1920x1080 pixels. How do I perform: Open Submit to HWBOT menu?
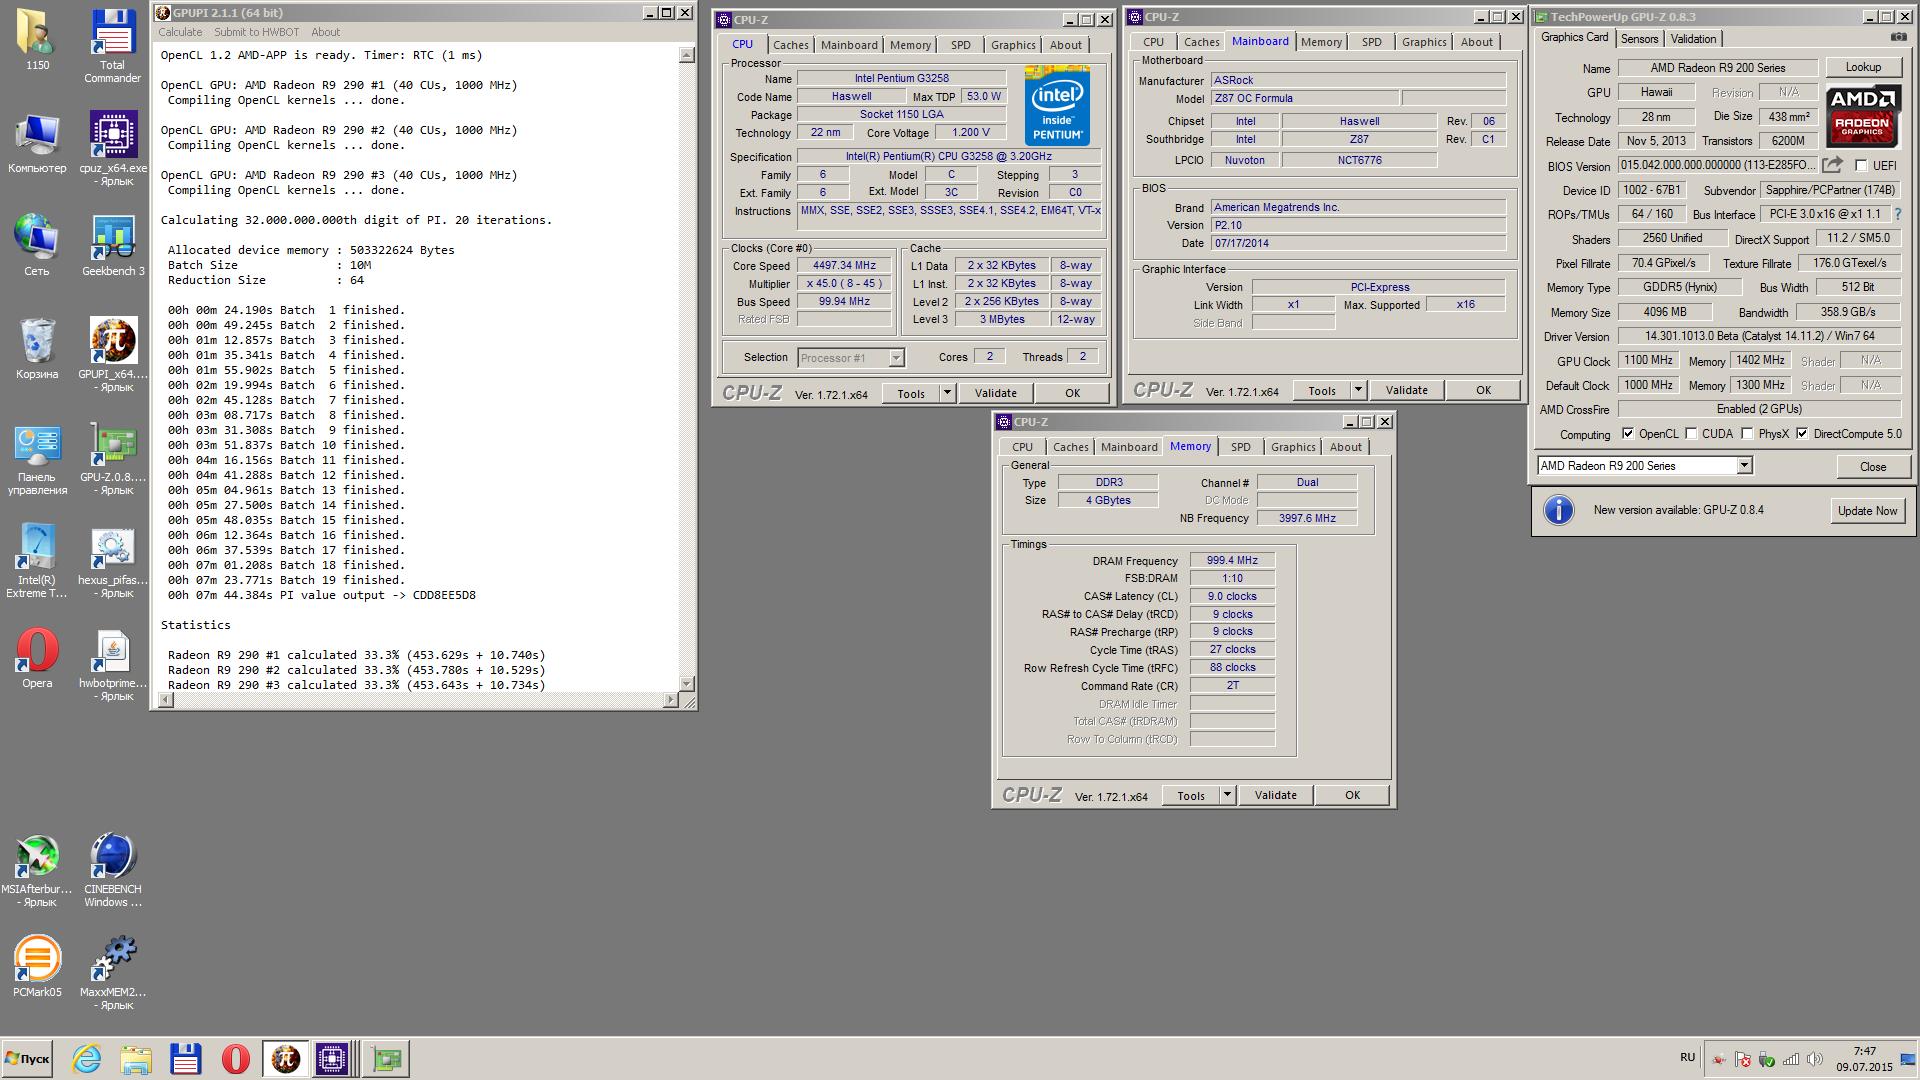tap(256, 32)
